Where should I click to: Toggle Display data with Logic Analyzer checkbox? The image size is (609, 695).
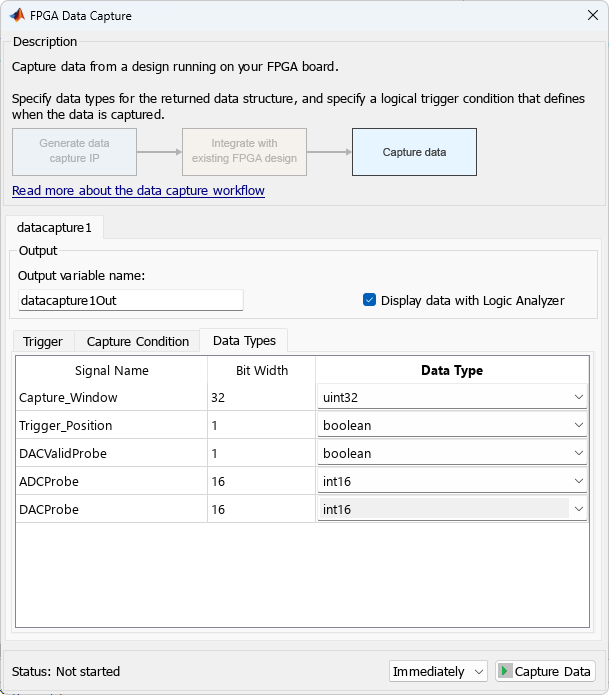(x=369, y=300)
